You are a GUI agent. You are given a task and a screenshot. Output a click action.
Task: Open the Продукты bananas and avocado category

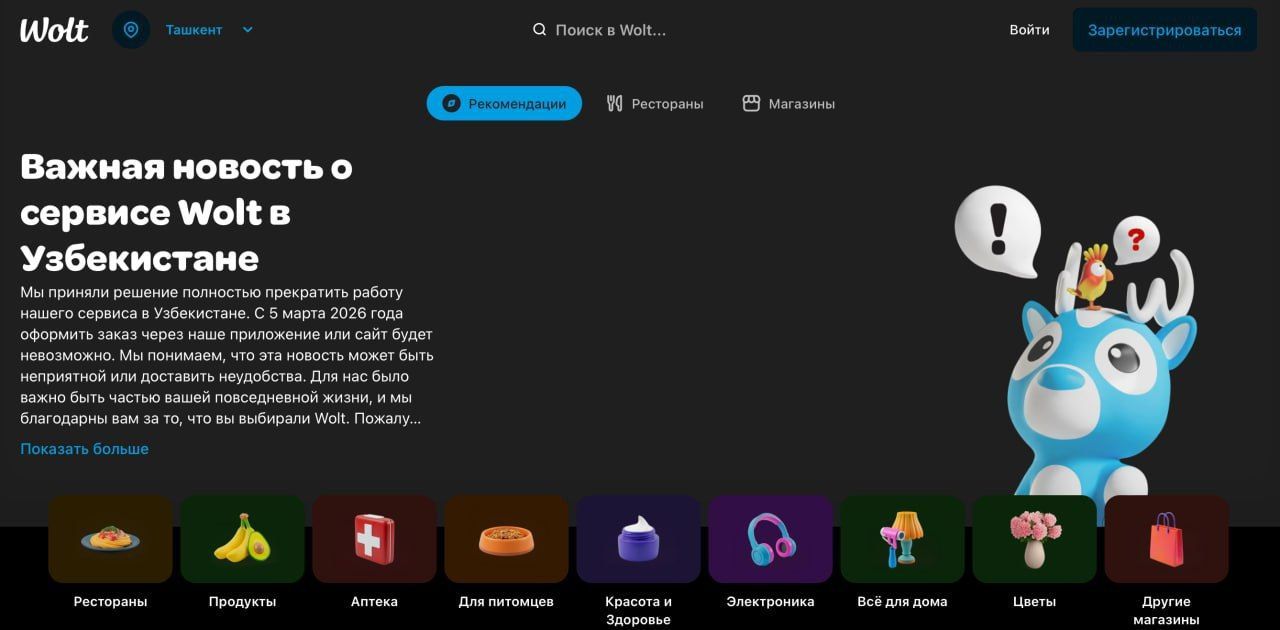click(242, 540)
